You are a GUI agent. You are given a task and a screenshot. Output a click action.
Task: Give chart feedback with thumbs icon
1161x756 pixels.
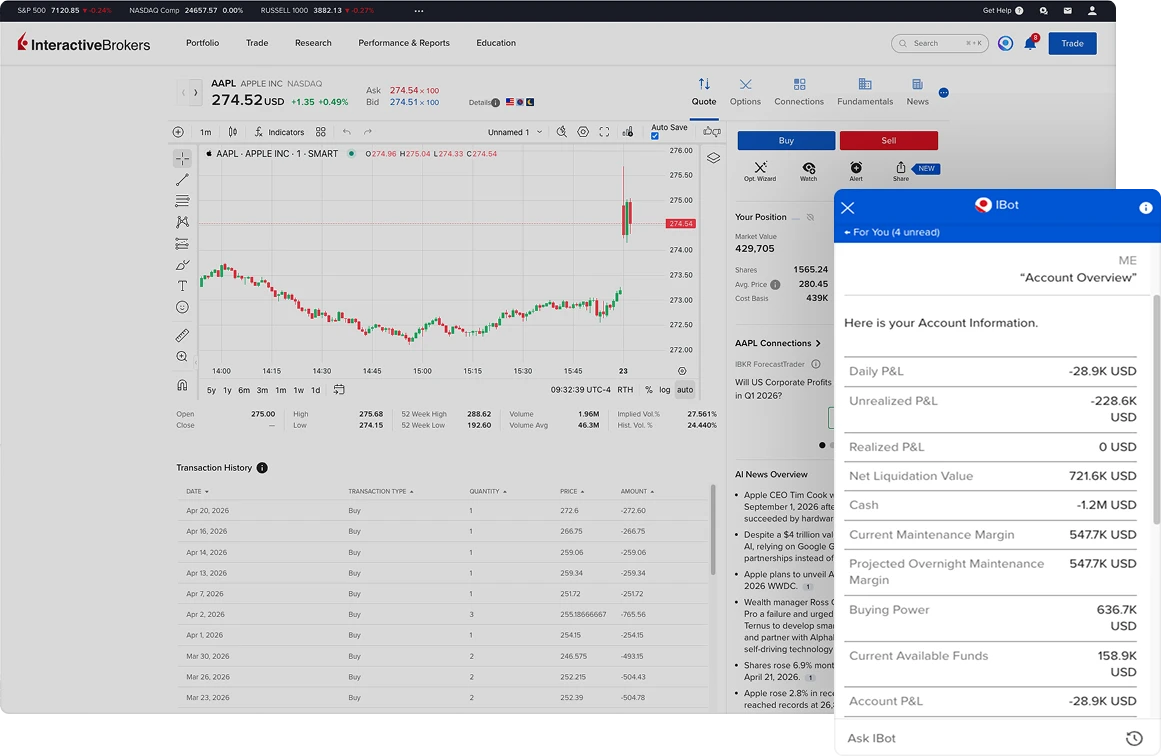[712, 132]
